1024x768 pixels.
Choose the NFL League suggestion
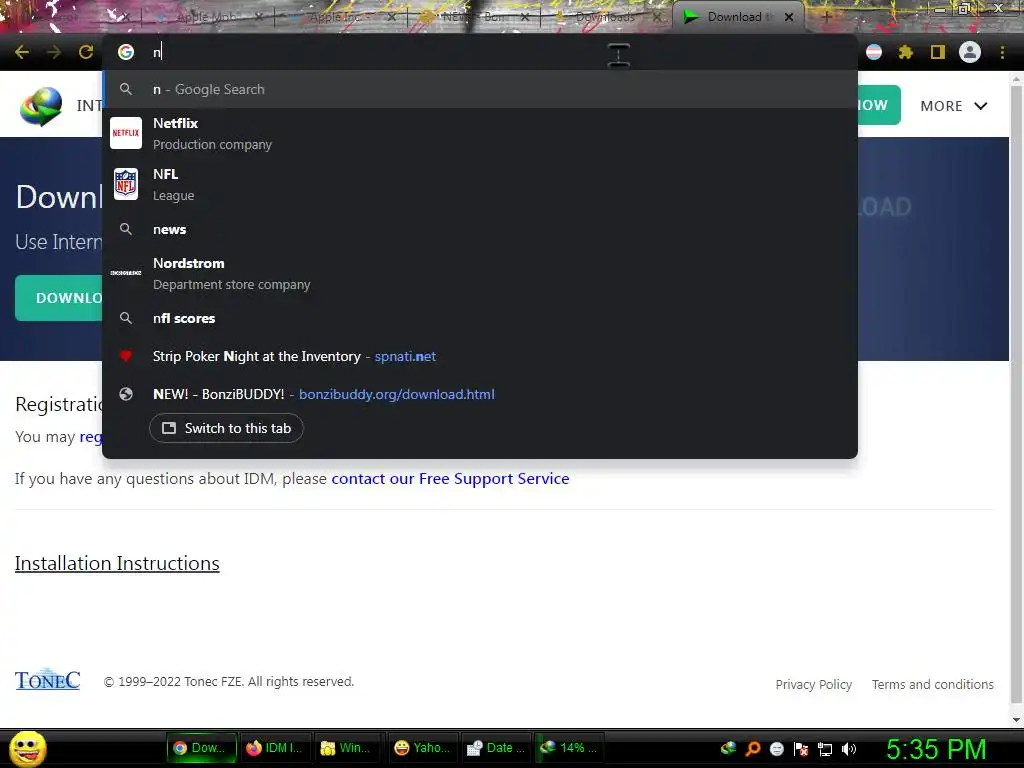point(480,184)
